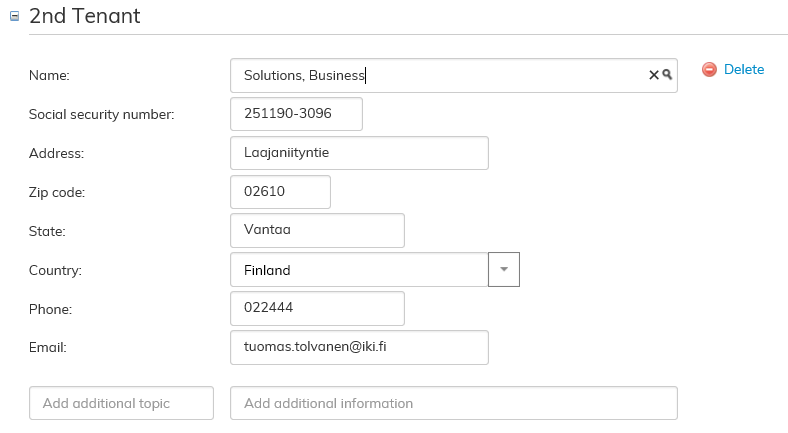This screenshot has height=433, width=788.
Task: Click the Address field containing Laajaniityntie
Action: pyautogui.click(x=359, y=153)
